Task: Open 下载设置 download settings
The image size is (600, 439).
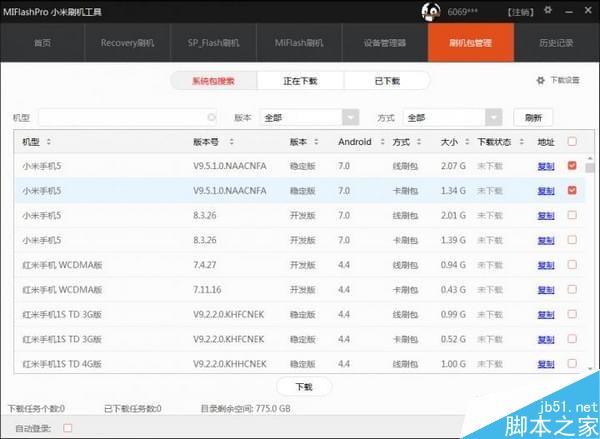Action: tap(558, 80)
